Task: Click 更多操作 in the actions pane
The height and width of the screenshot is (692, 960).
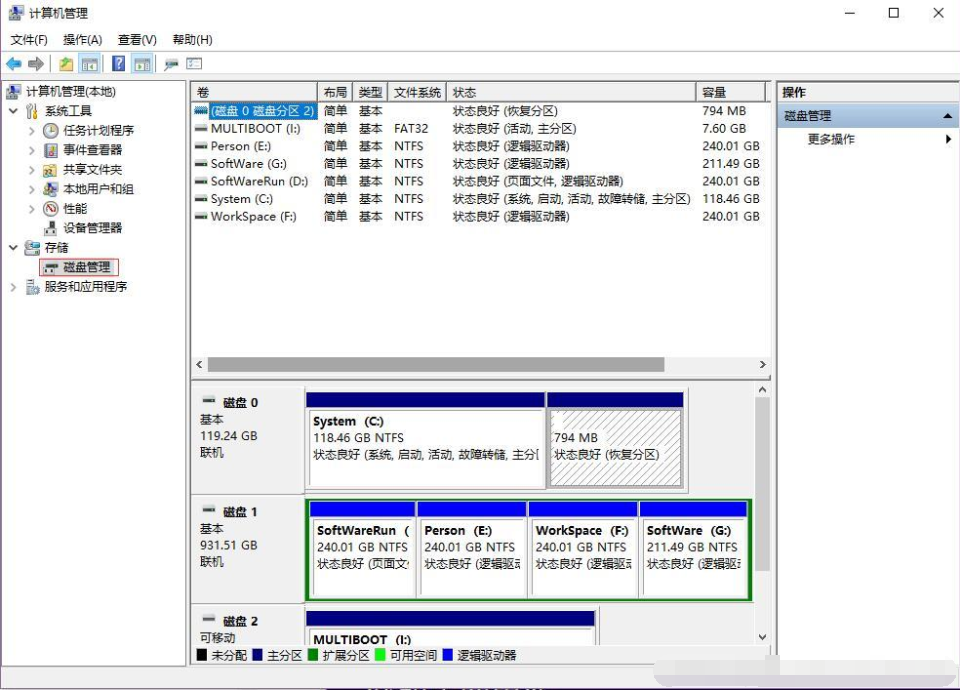Action: [831, 140]
